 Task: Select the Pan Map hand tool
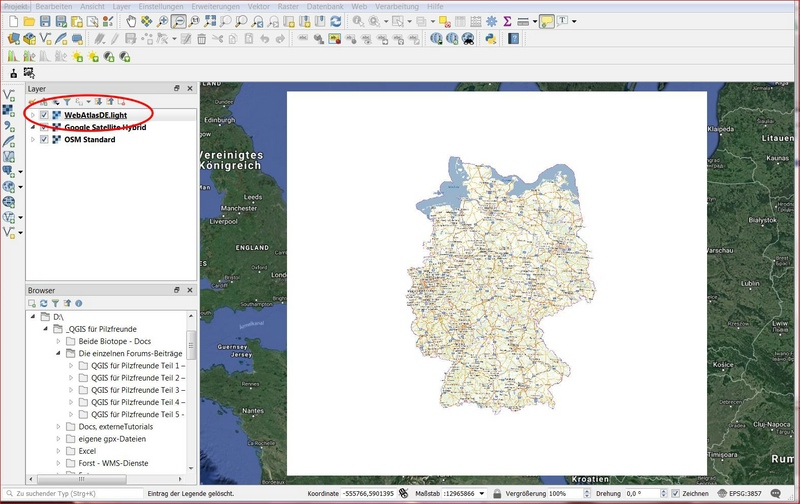(130, 21)
